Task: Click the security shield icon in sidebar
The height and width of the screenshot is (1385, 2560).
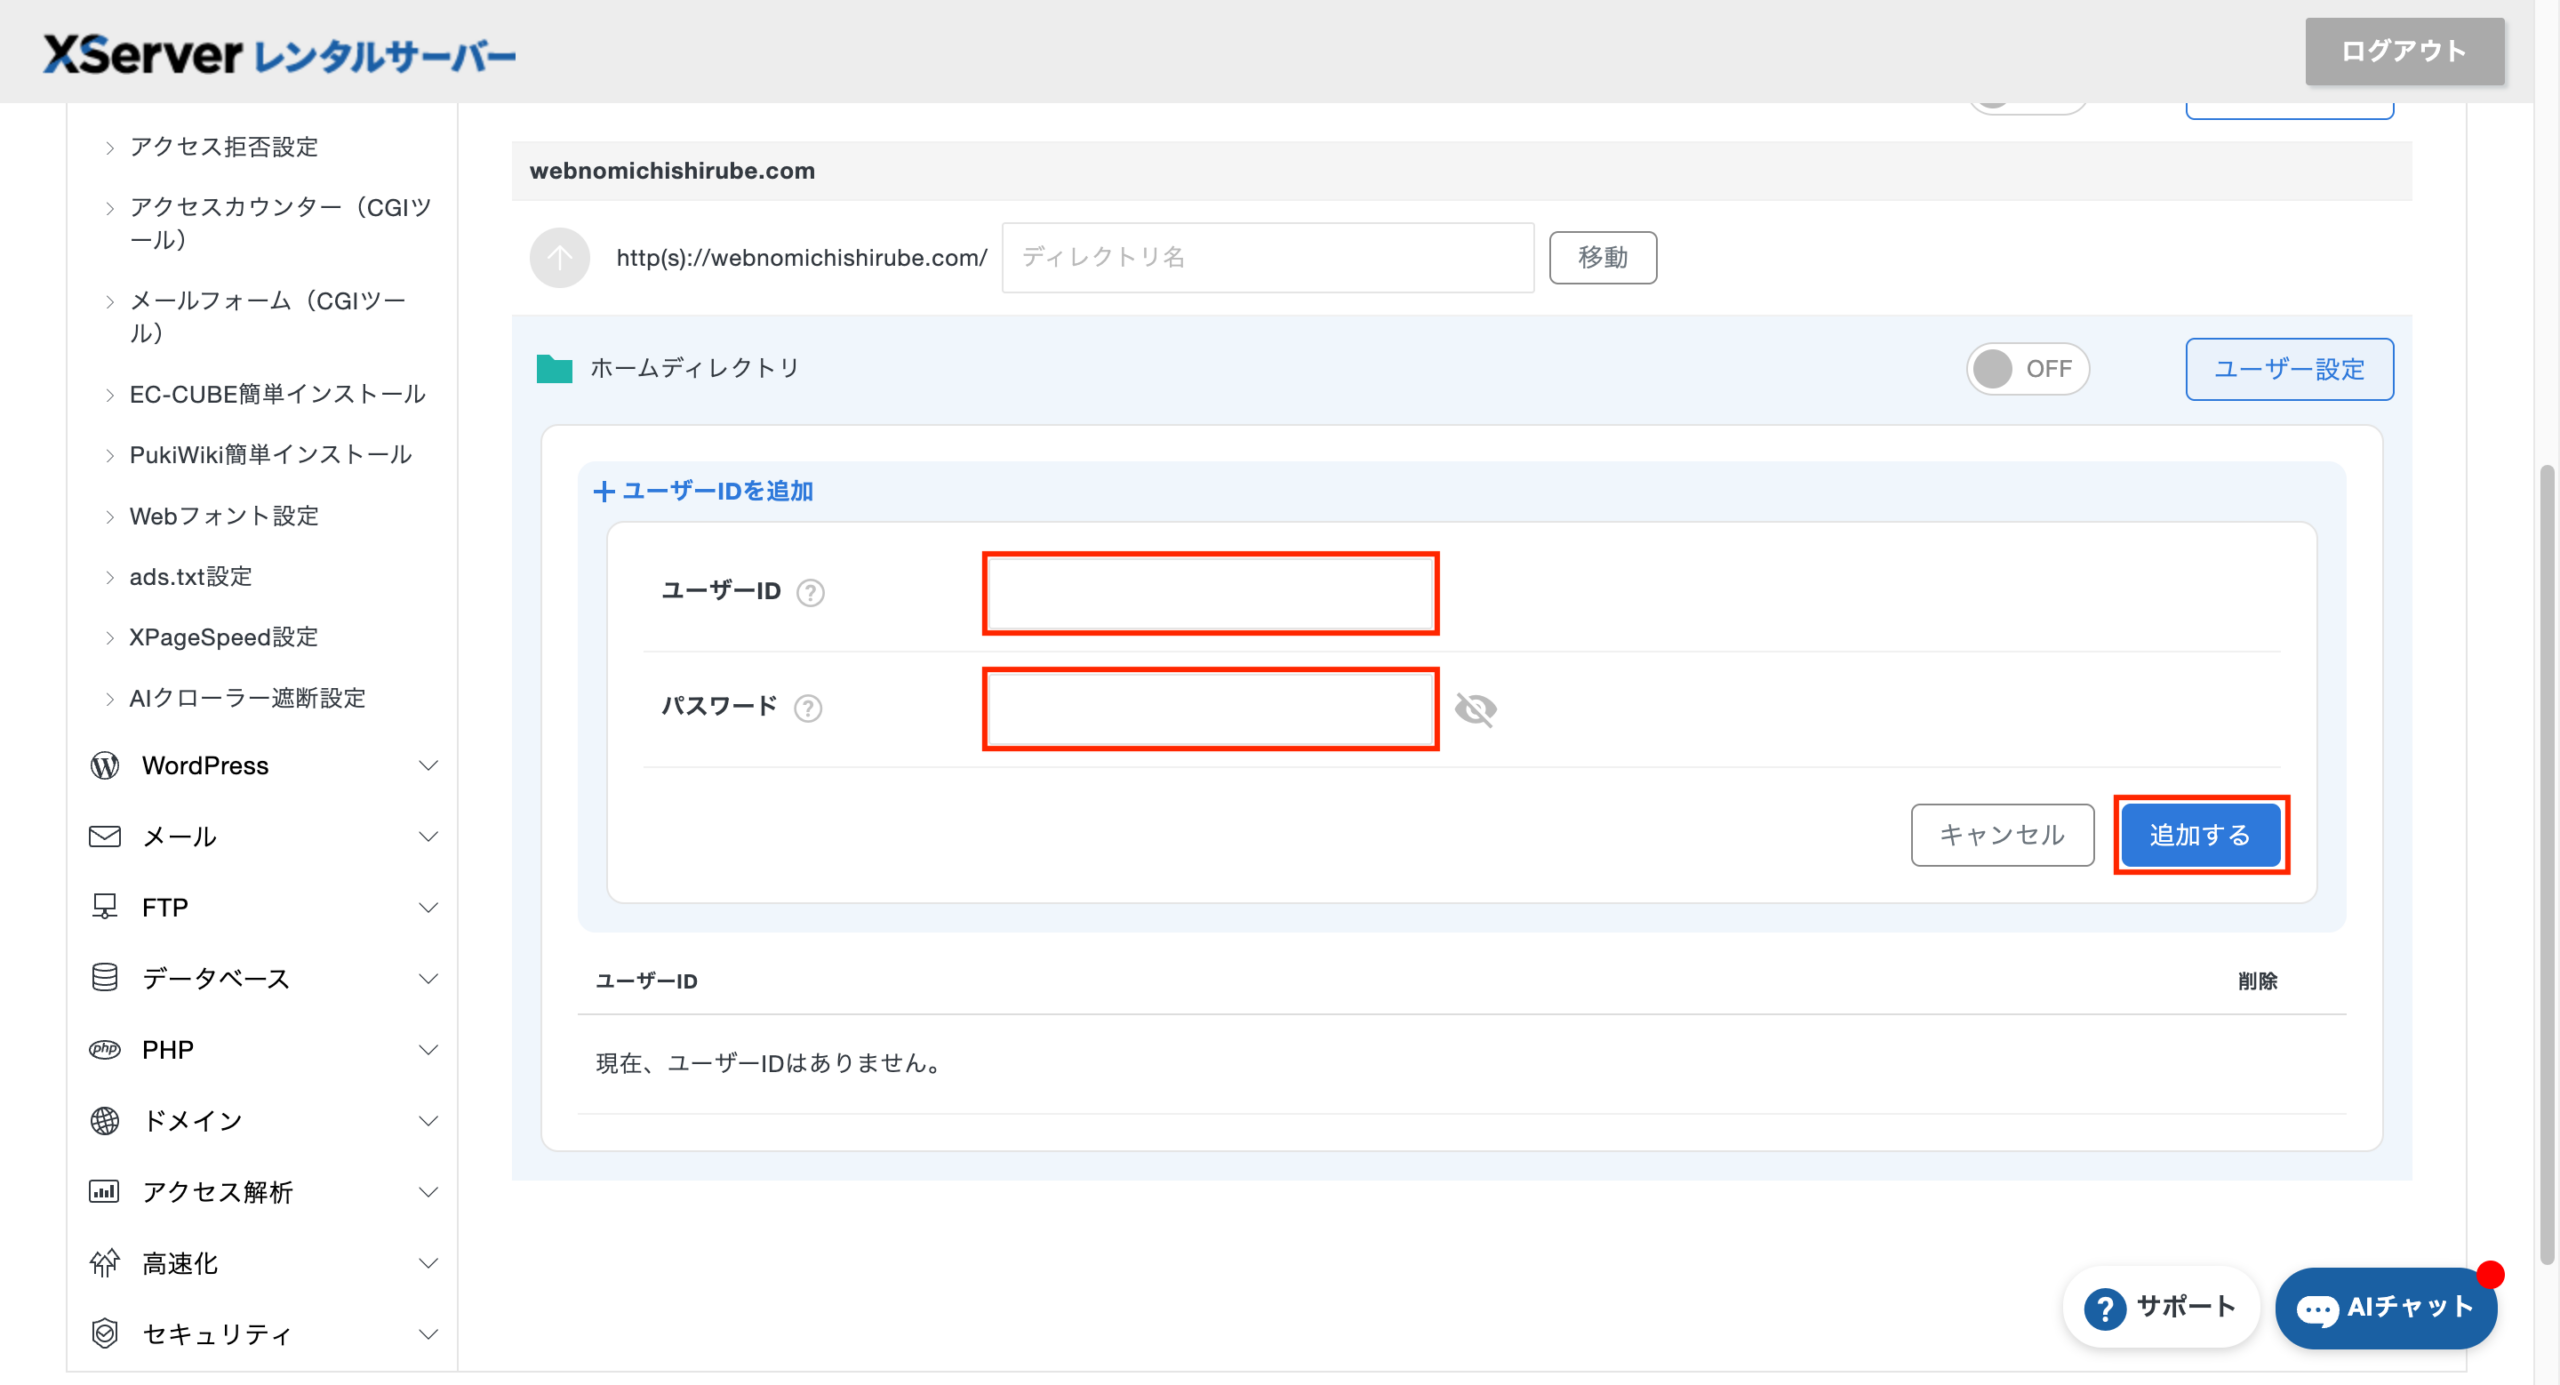Action: (105, 1333)
